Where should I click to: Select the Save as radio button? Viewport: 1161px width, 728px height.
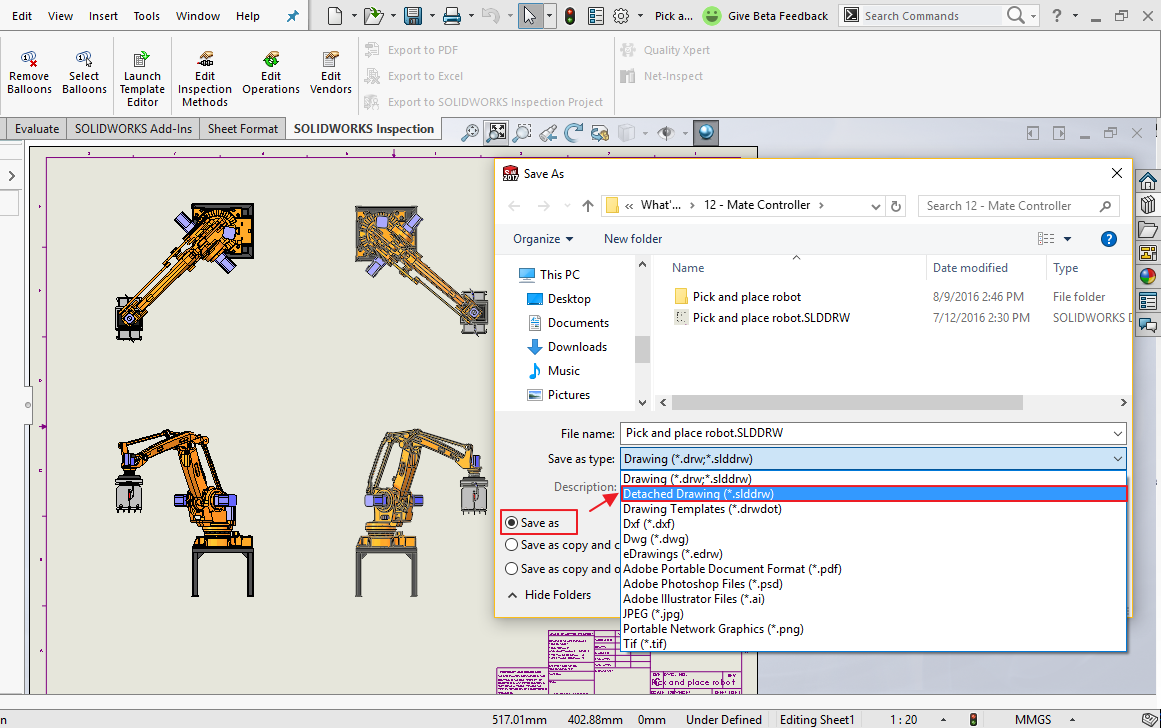click(x=512, y=523)
